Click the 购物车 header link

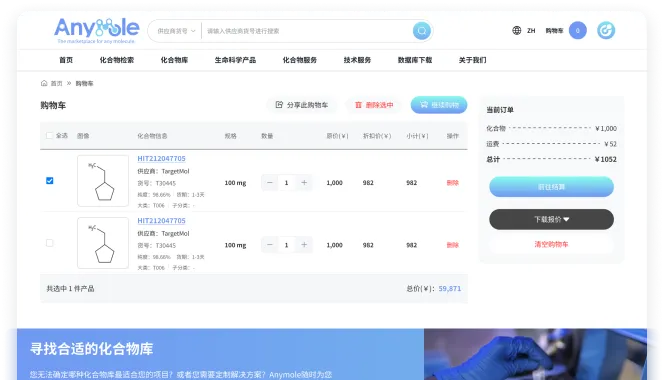tap(554, 31)
